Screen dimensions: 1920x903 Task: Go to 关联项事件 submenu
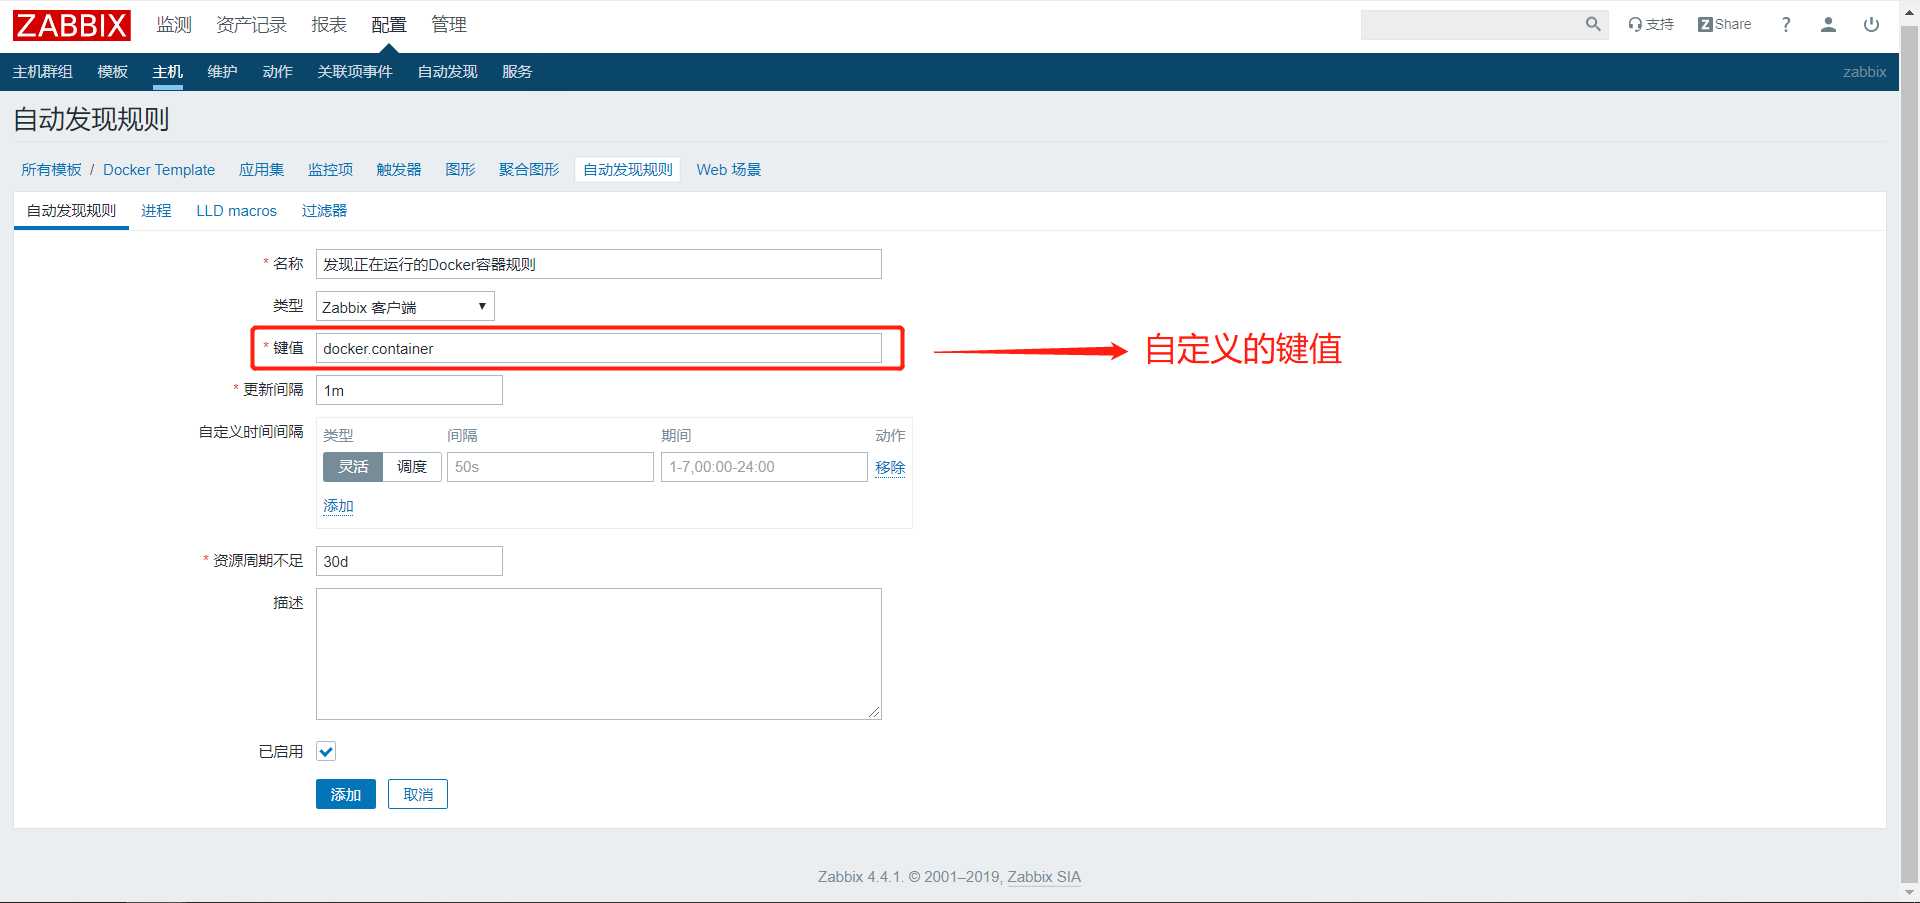(355, 72)
